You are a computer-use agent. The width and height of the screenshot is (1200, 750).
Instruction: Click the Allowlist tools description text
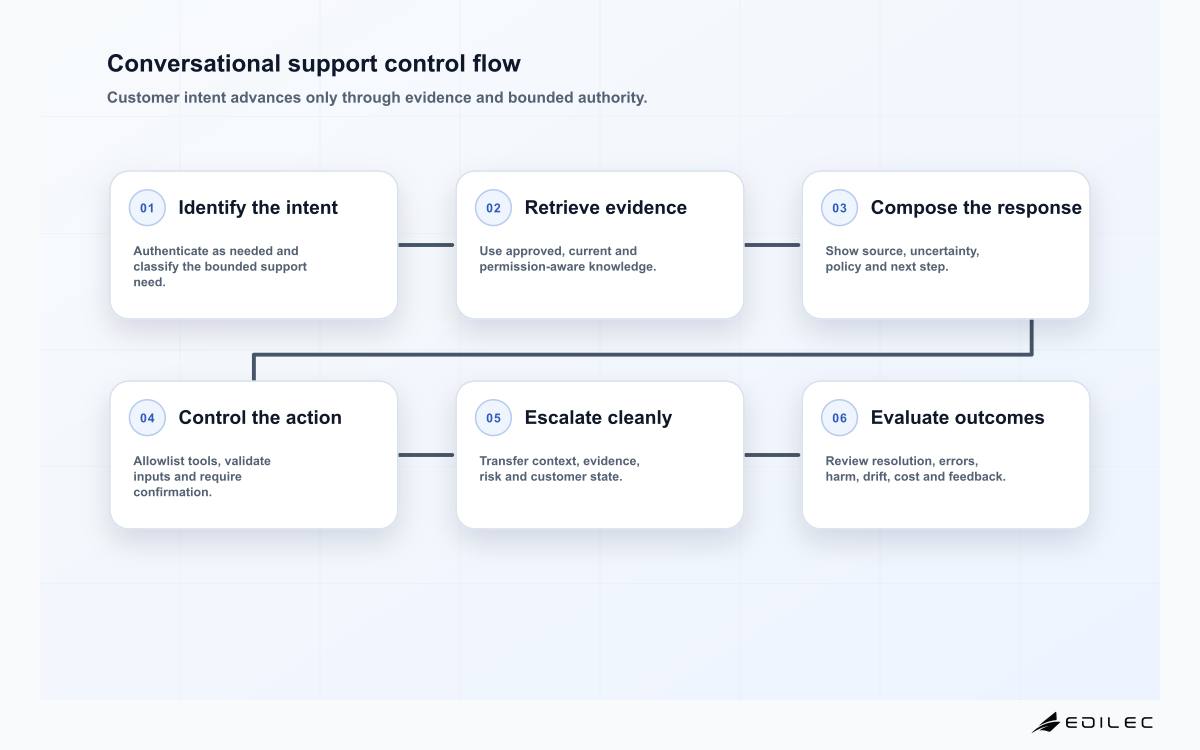(x=202, y=476)
